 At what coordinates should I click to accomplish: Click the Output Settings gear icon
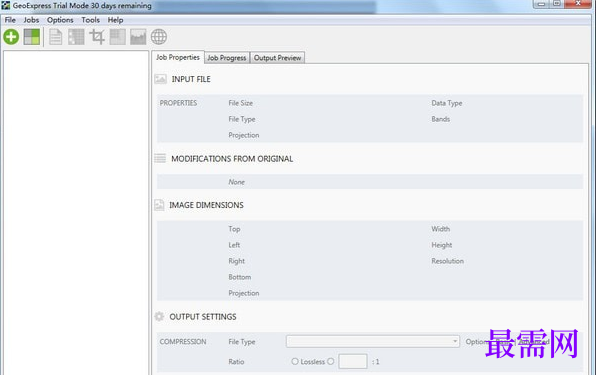pos(159,316)
